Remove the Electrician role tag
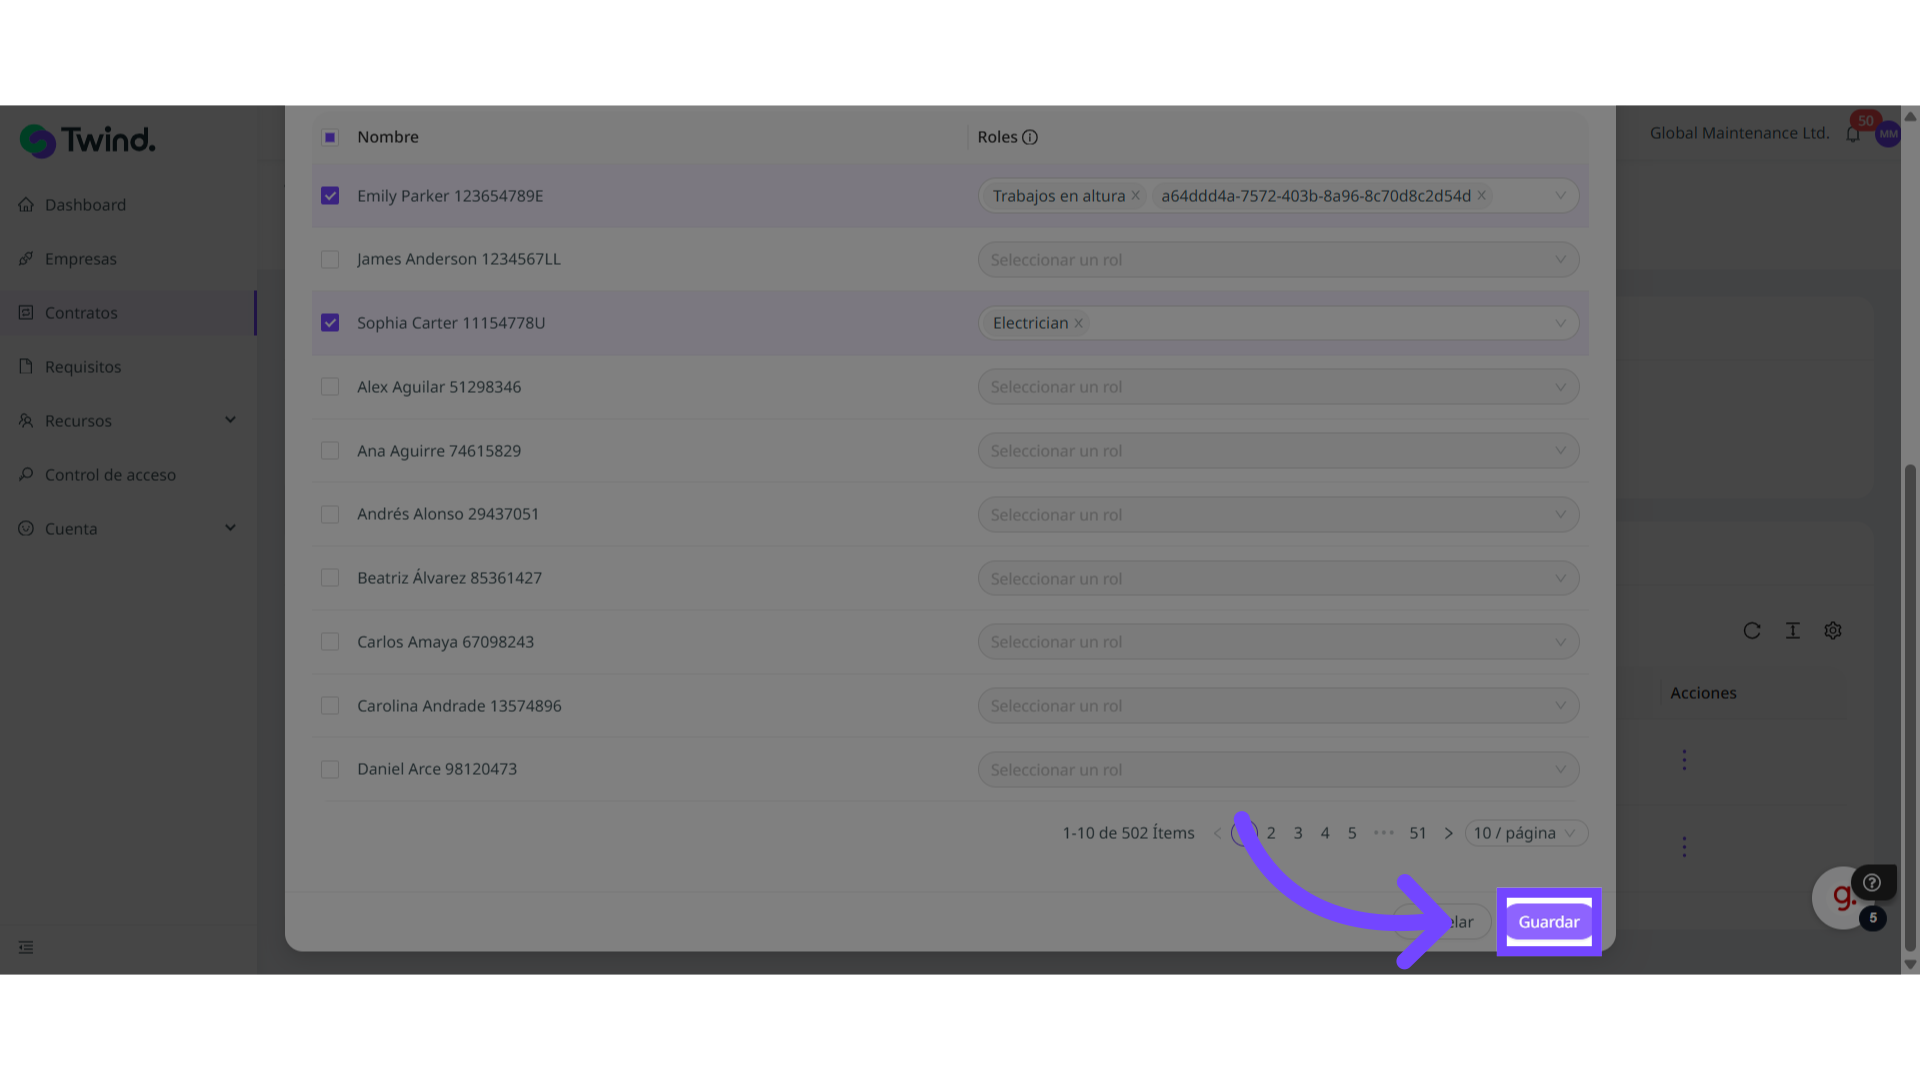This screenshot has width=1920, height=1080. 1079,323
